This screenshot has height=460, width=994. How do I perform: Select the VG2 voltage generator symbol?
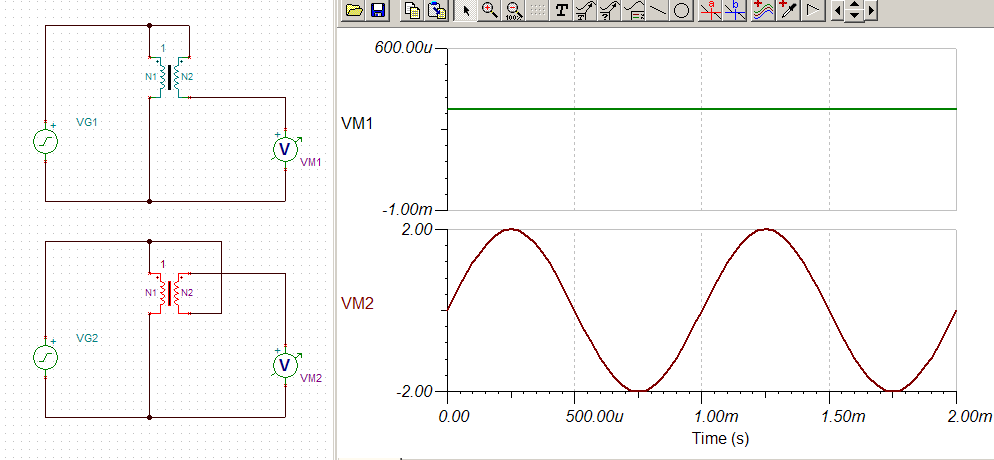point(46,358)
